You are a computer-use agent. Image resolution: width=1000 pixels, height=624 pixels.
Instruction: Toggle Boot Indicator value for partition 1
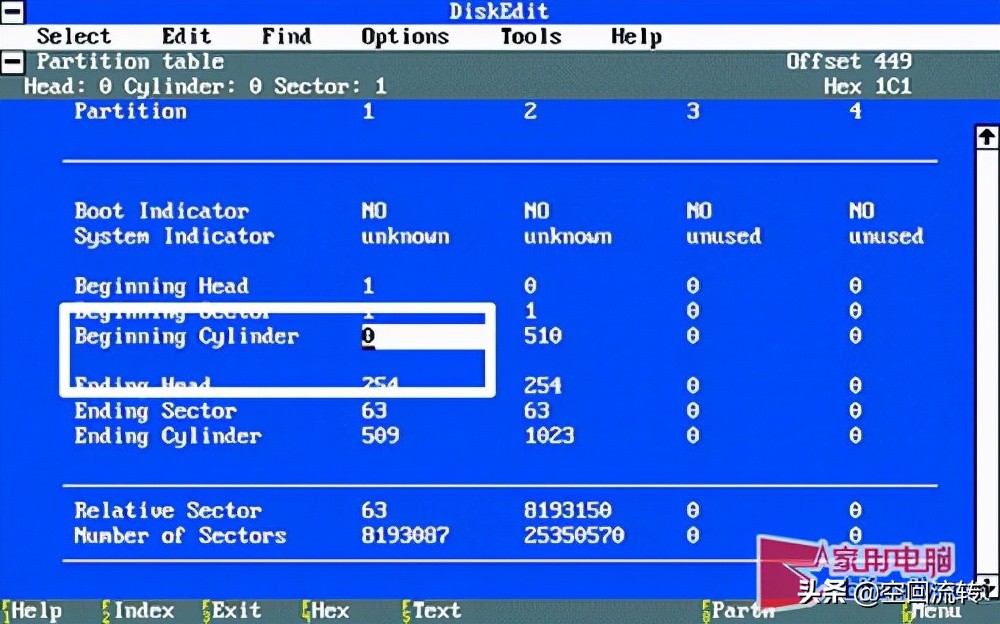pyautogui.click(x=374, y=211)
